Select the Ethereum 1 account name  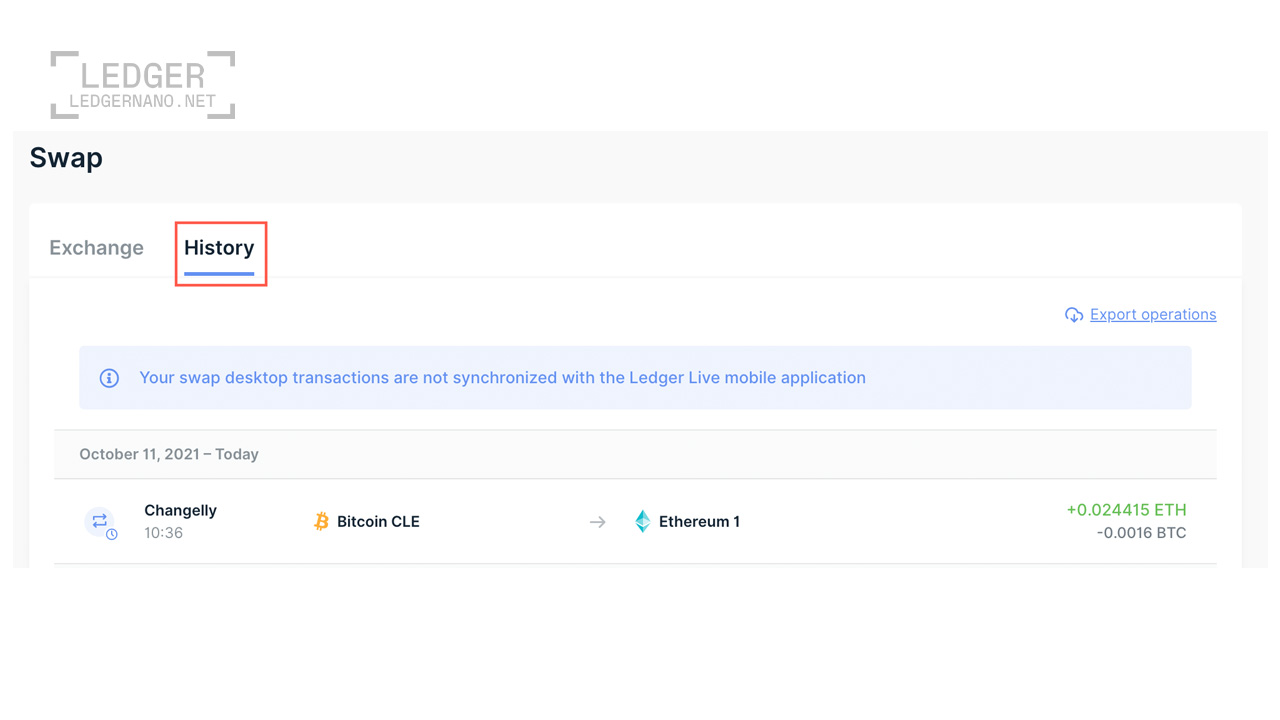(699, 521)
